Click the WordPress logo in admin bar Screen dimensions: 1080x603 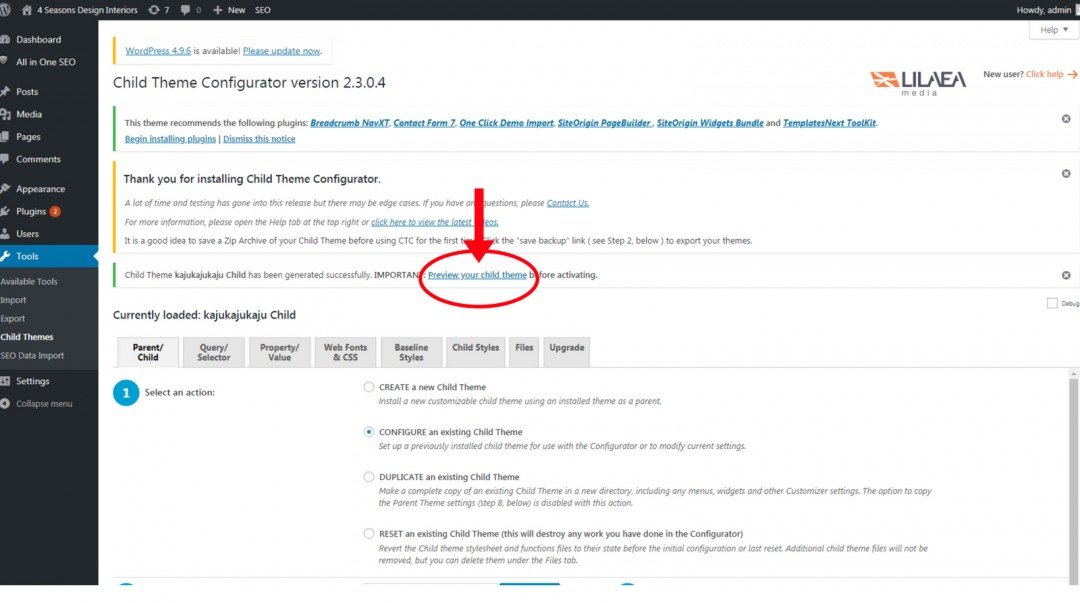(5, 10)
